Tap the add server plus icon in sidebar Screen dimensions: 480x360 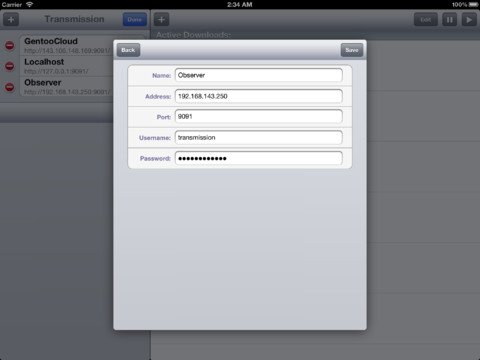(x=11, y=19)
